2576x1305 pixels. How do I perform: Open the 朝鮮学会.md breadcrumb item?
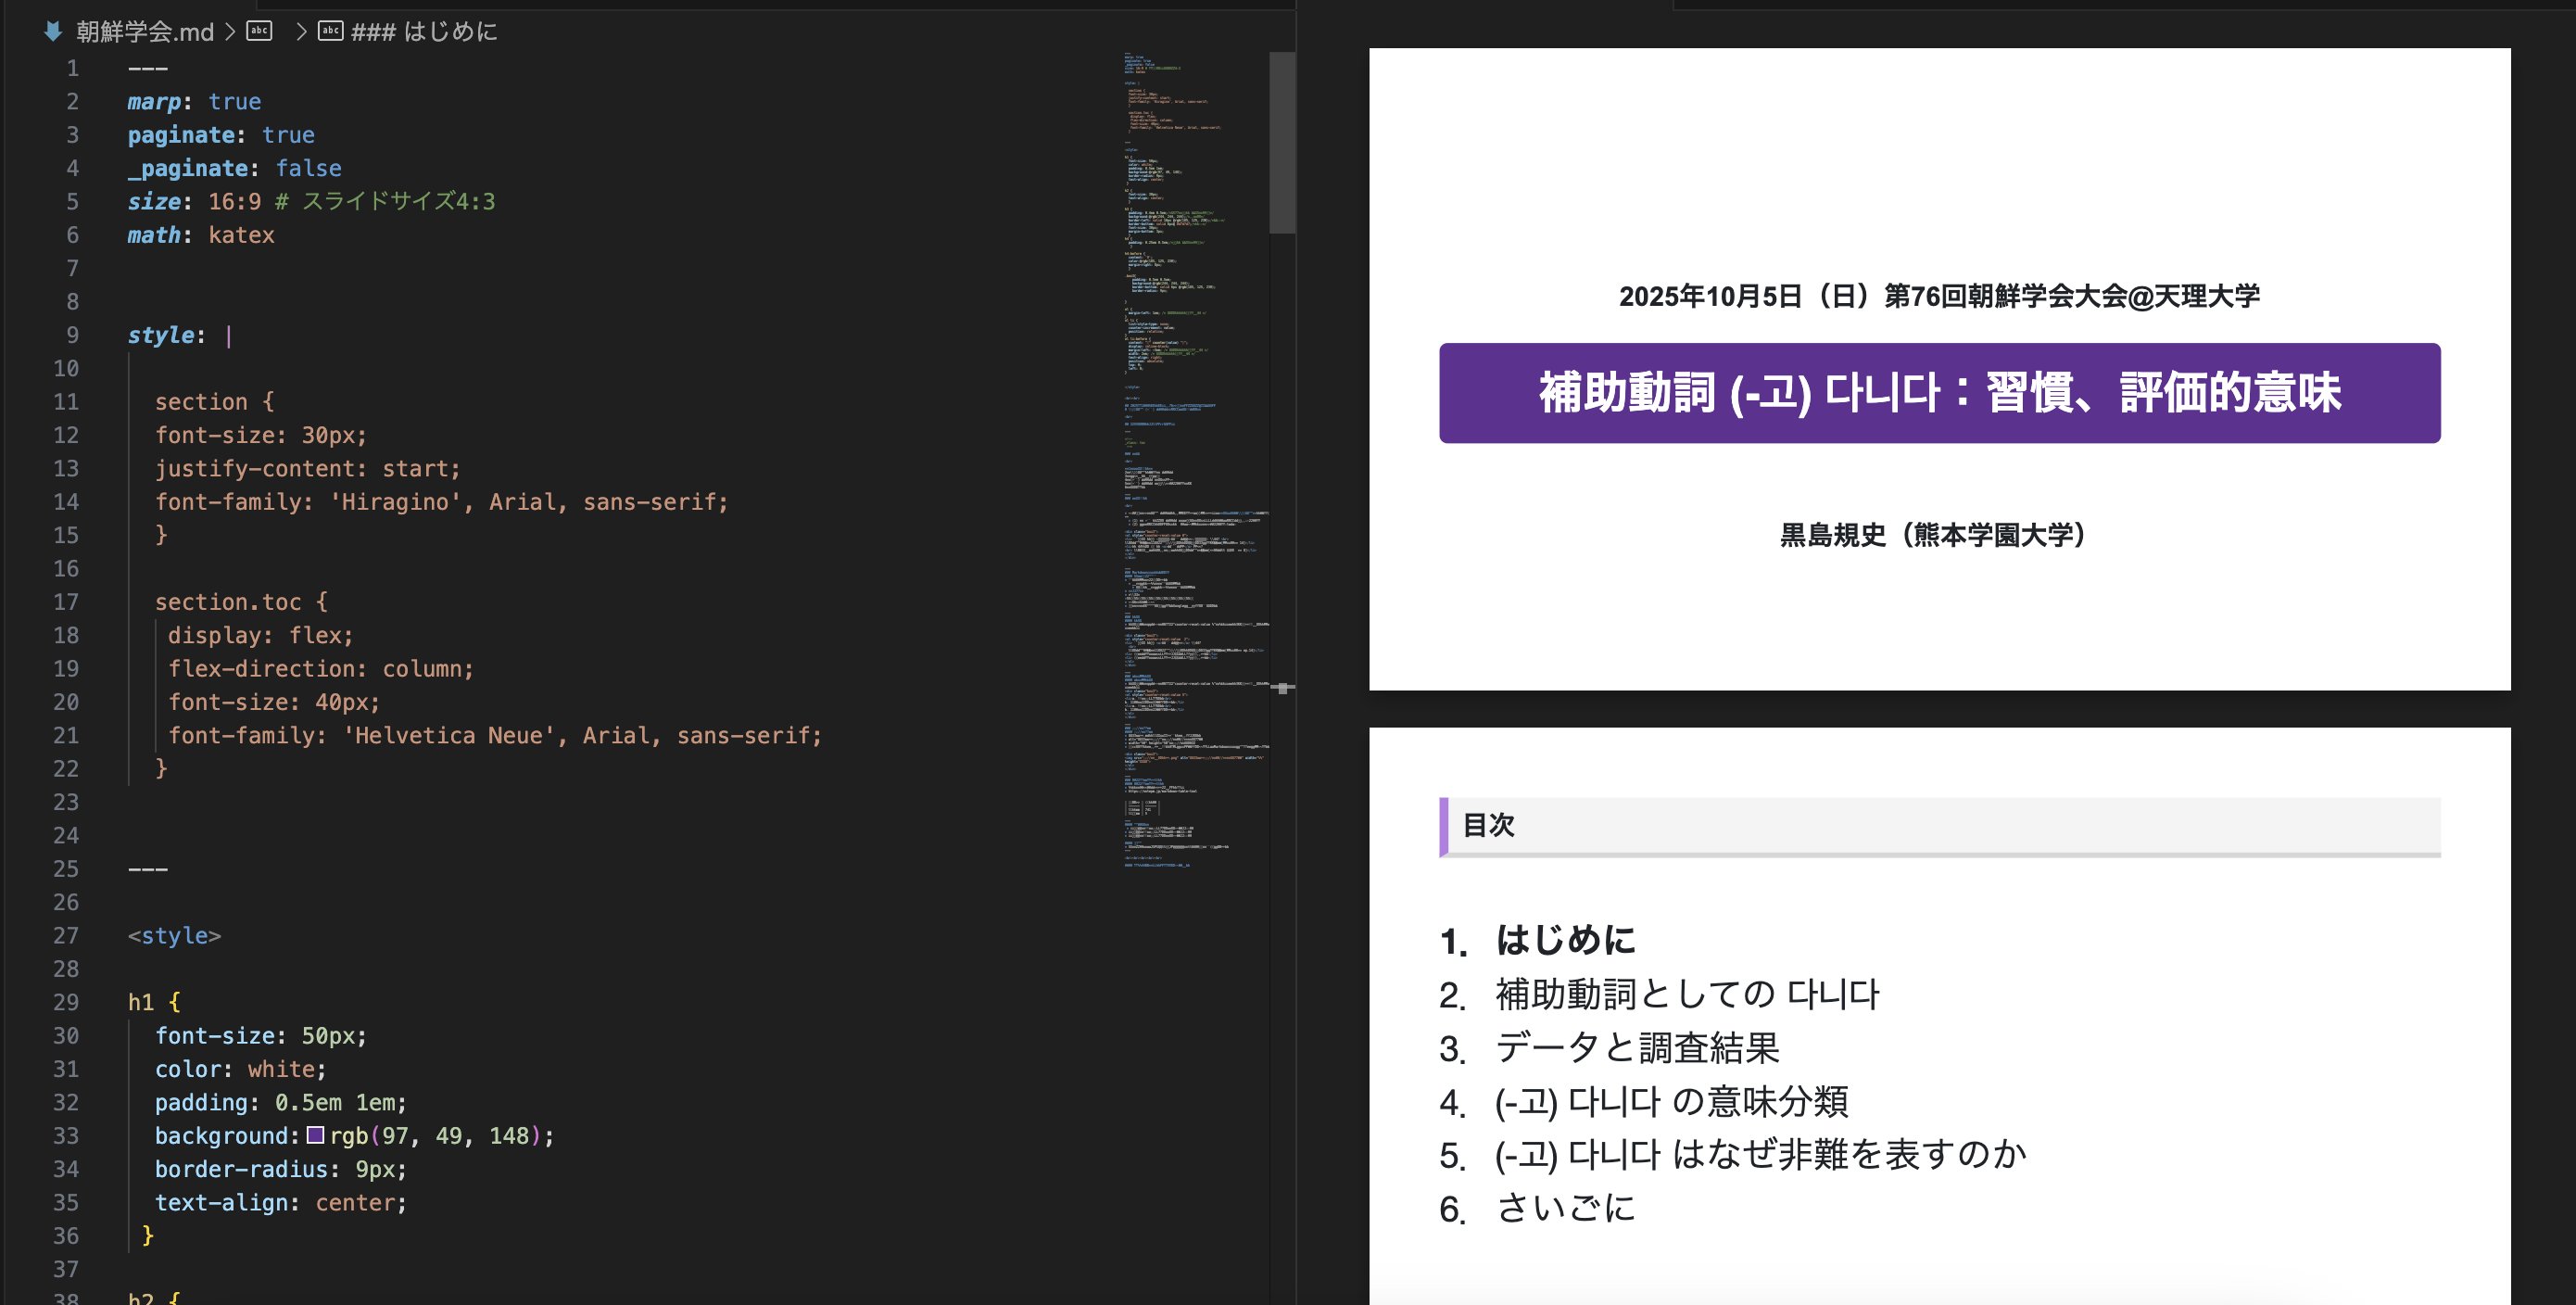pyautogui.click(x=145, y=32)
